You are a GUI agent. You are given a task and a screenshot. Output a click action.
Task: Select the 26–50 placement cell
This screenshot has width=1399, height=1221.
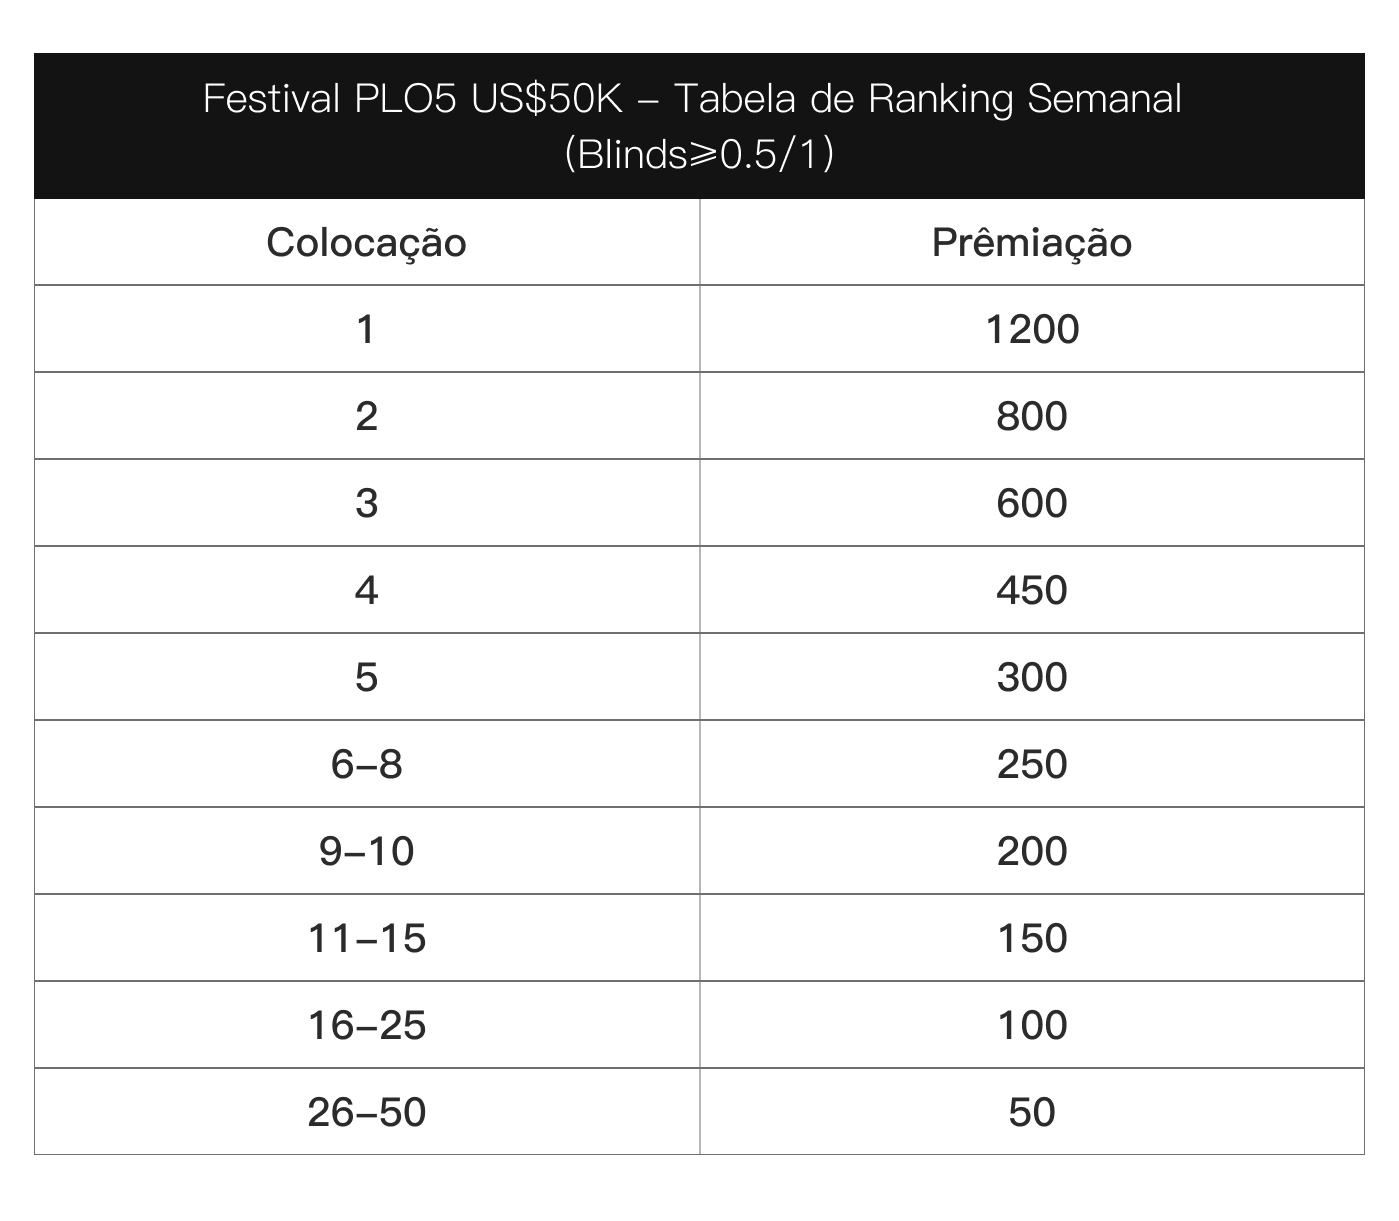pyautogui.click(x=367, y=1112)
